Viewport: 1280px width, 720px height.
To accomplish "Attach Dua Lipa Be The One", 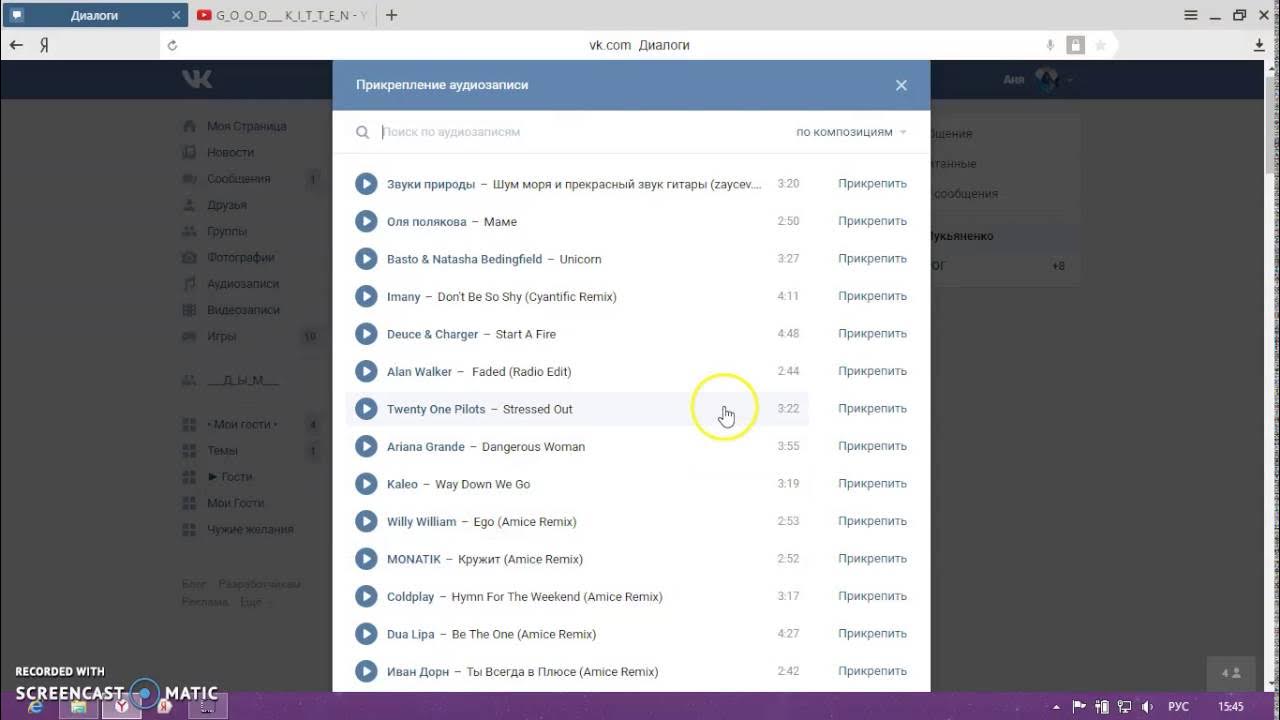I will [x=872, y=634].
